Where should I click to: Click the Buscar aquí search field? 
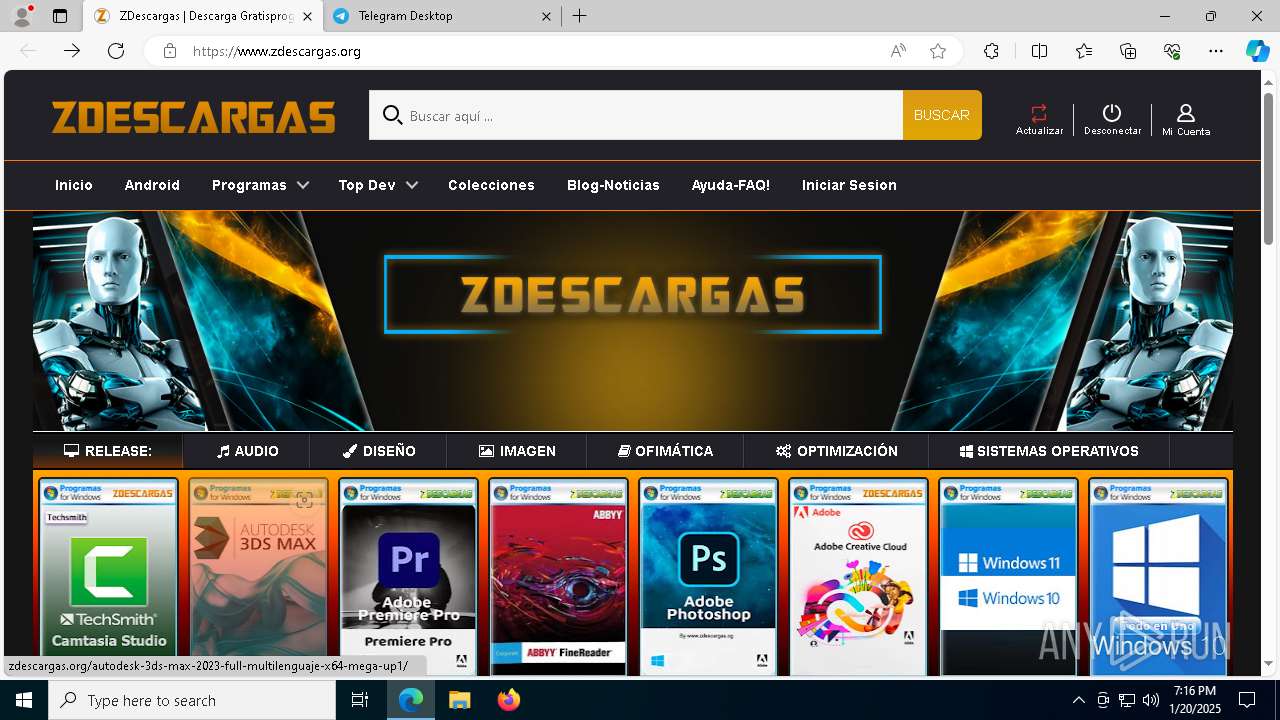[x=636, y=115]
